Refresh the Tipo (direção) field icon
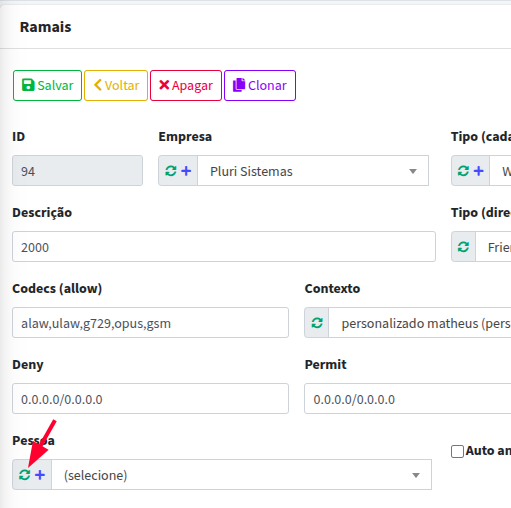 coord(463,247)
